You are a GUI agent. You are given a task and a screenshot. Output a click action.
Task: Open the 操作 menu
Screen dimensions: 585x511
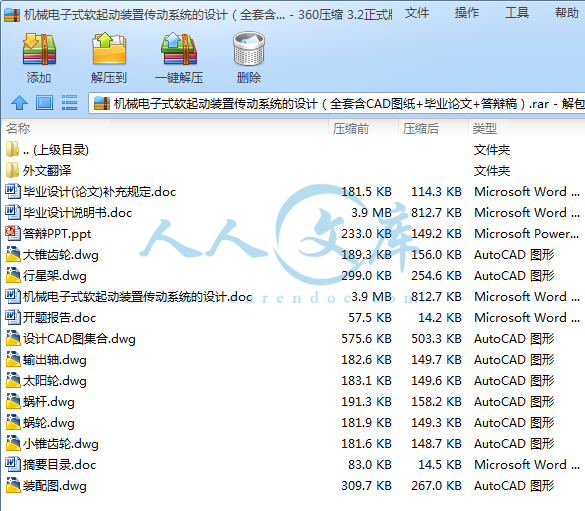(467, 13)
